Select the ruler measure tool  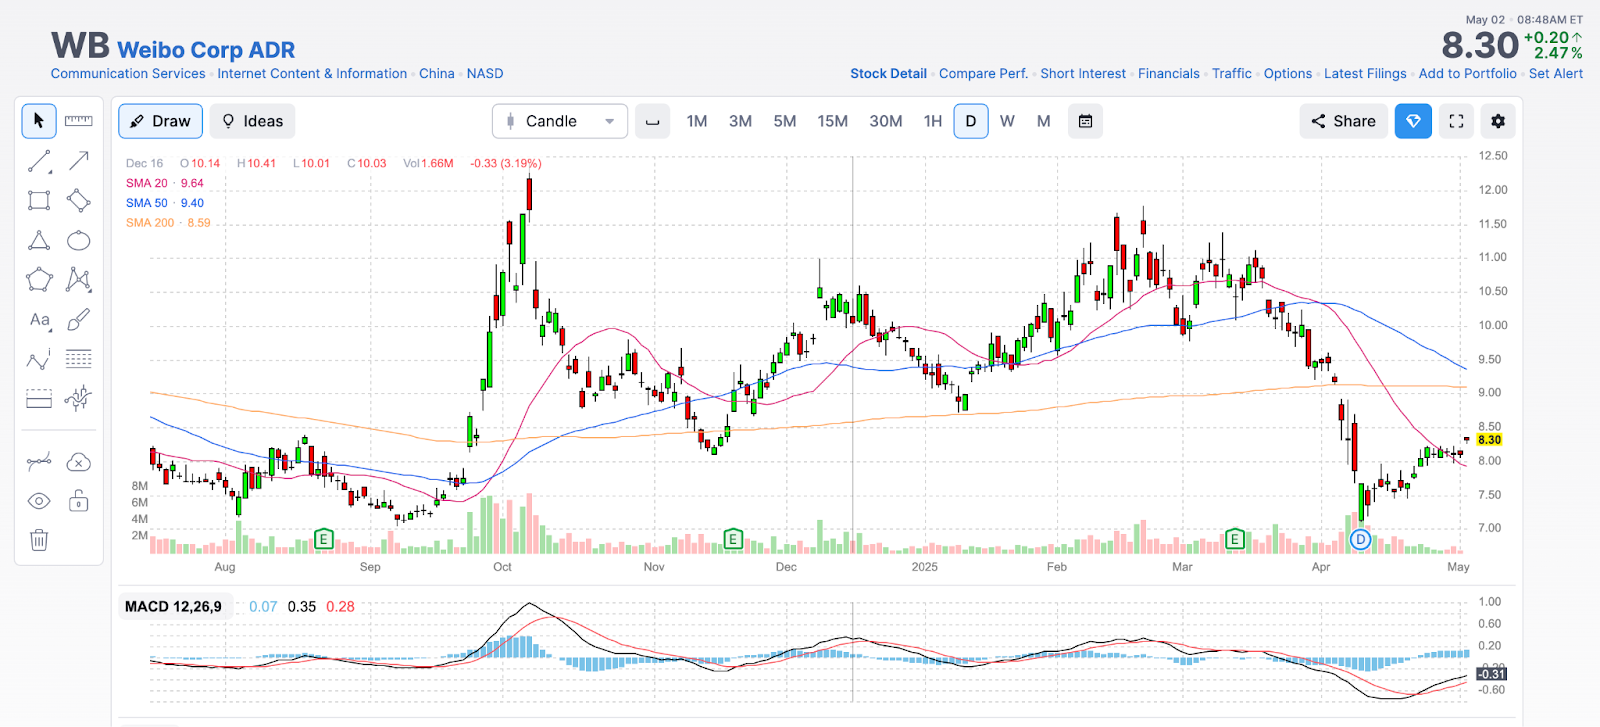pos(78,121)
